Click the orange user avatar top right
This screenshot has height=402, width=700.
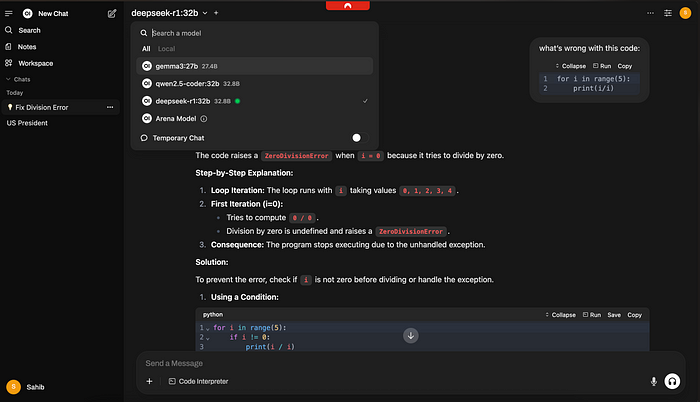[685, 13]
